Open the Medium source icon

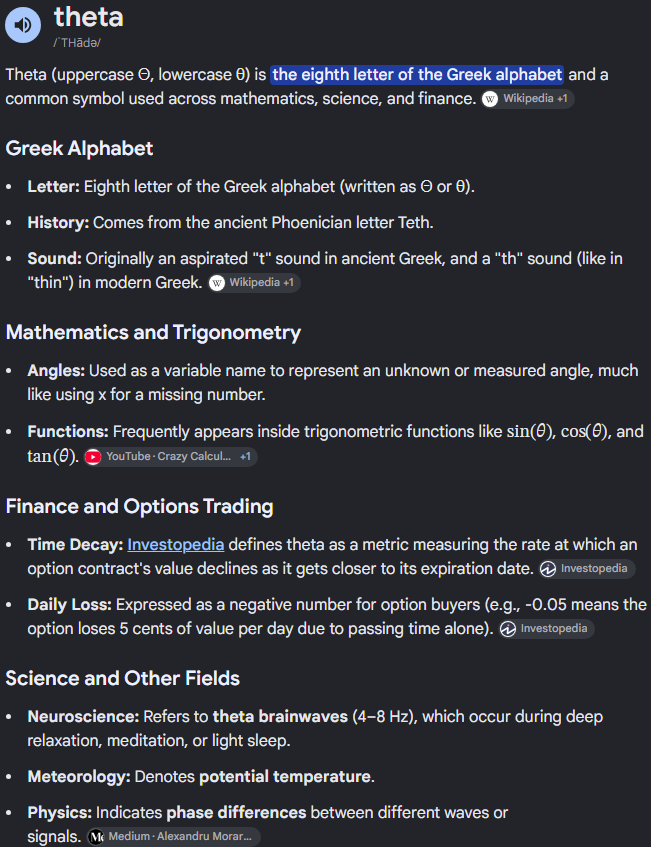pos(96,837)
